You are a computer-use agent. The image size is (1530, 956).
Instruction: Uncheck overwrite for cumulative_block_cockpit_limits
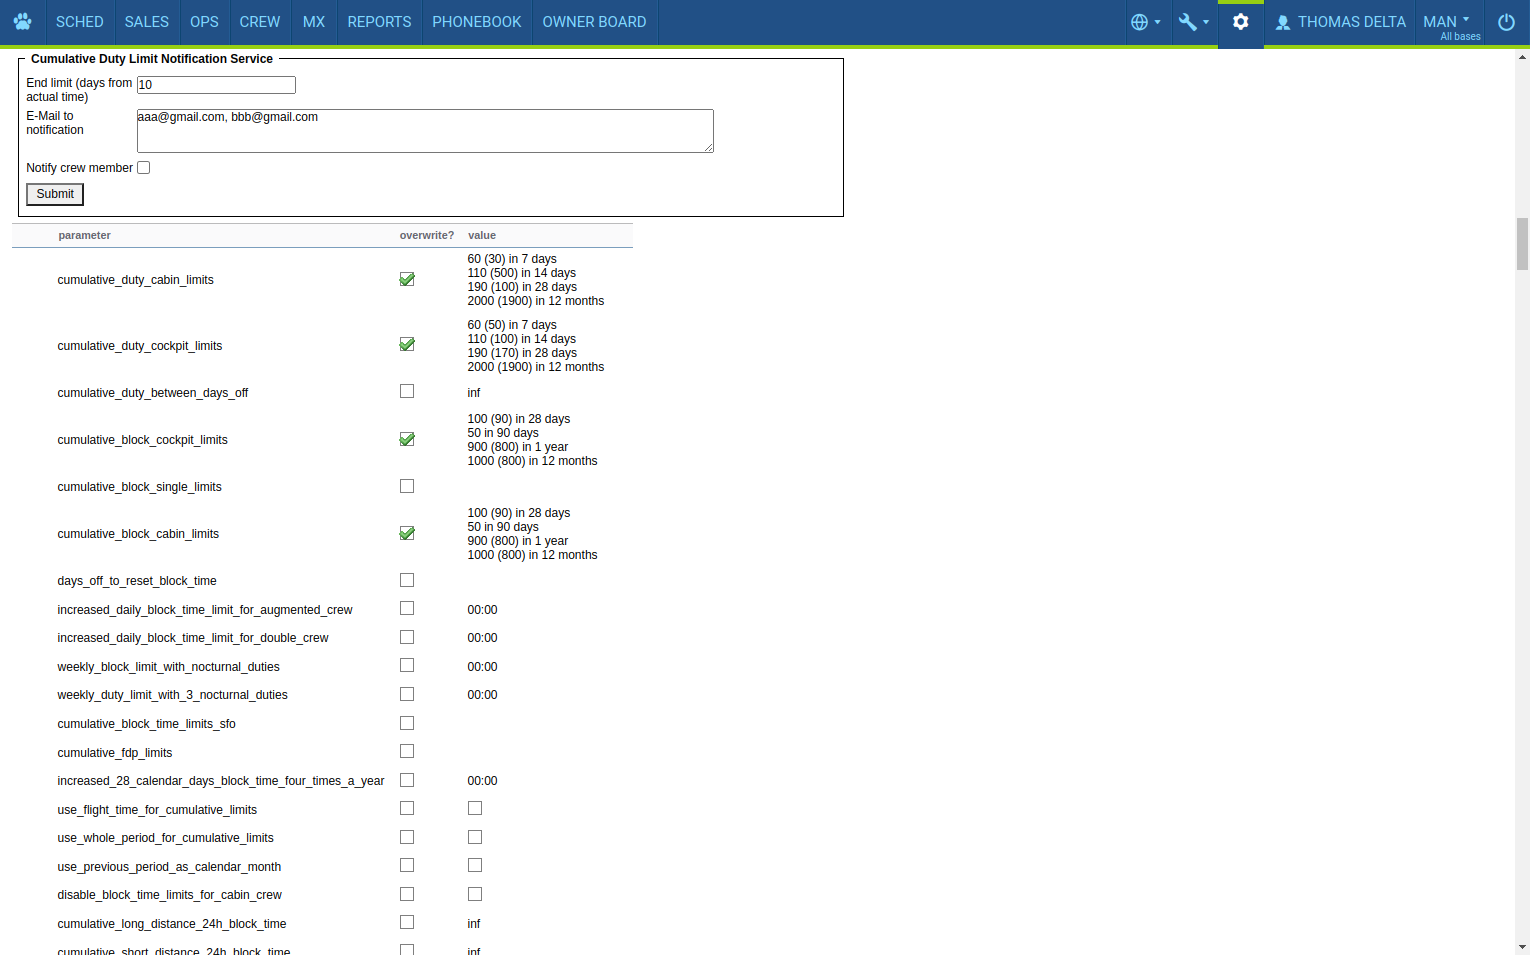click(x=407, y=440)
